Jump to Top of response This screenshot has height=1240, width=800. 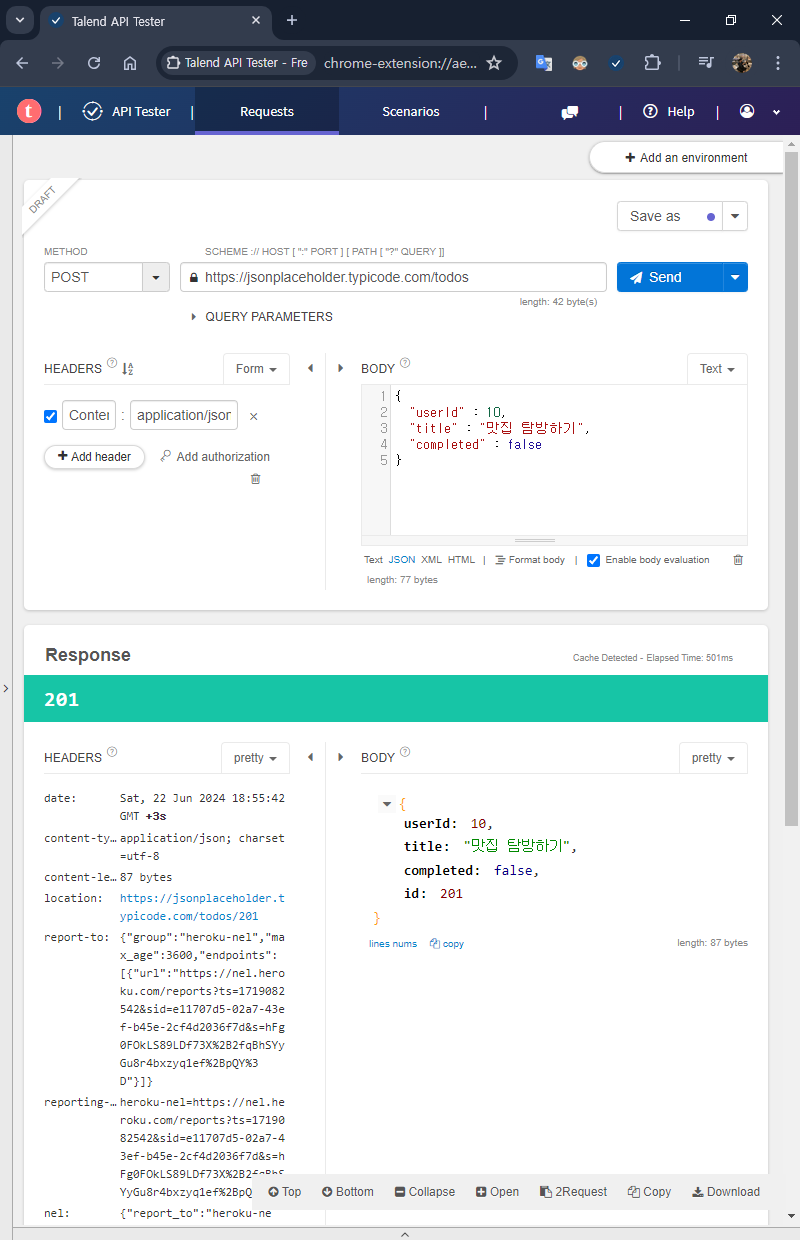click(x=285, y=1191)
